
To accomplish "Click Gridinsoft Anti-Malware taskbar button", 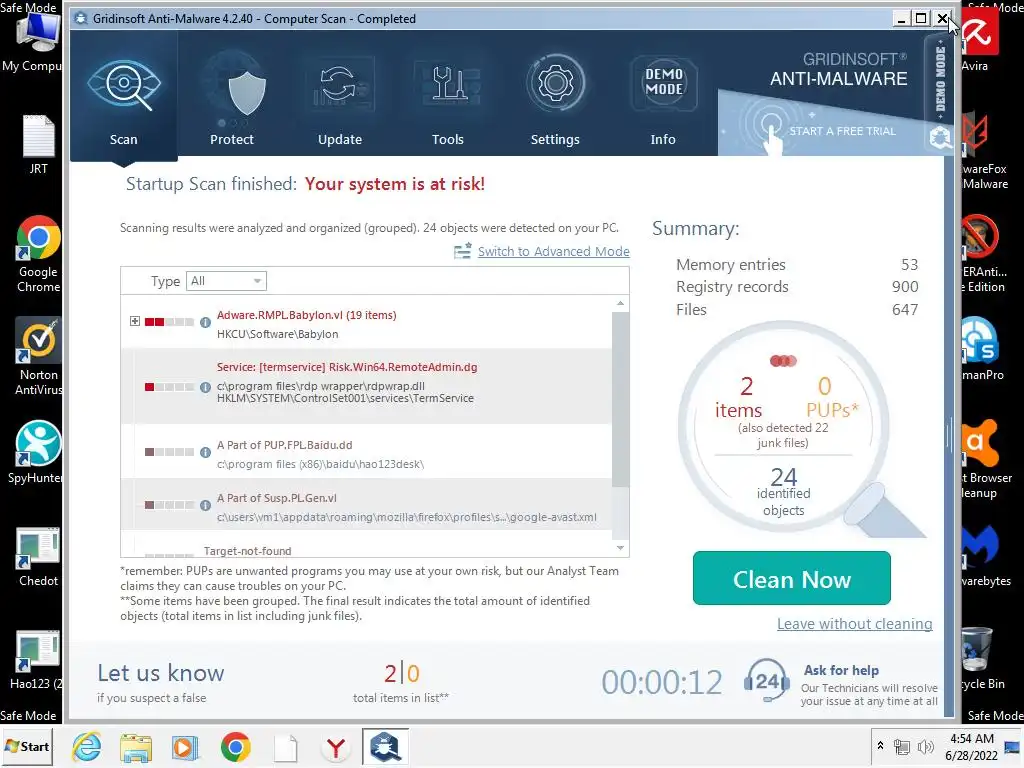I will click(385, 747).
